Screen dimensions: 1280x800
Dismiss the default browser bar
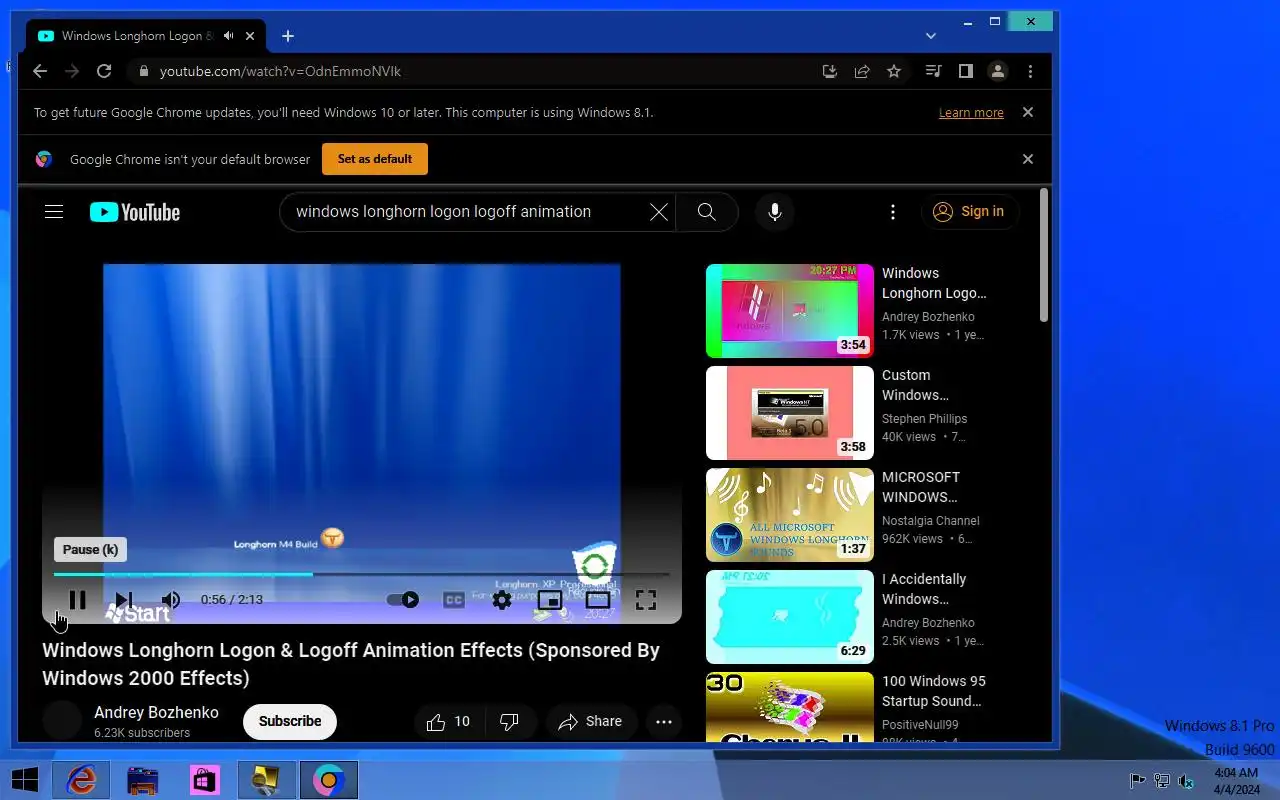coord(1027,159)
